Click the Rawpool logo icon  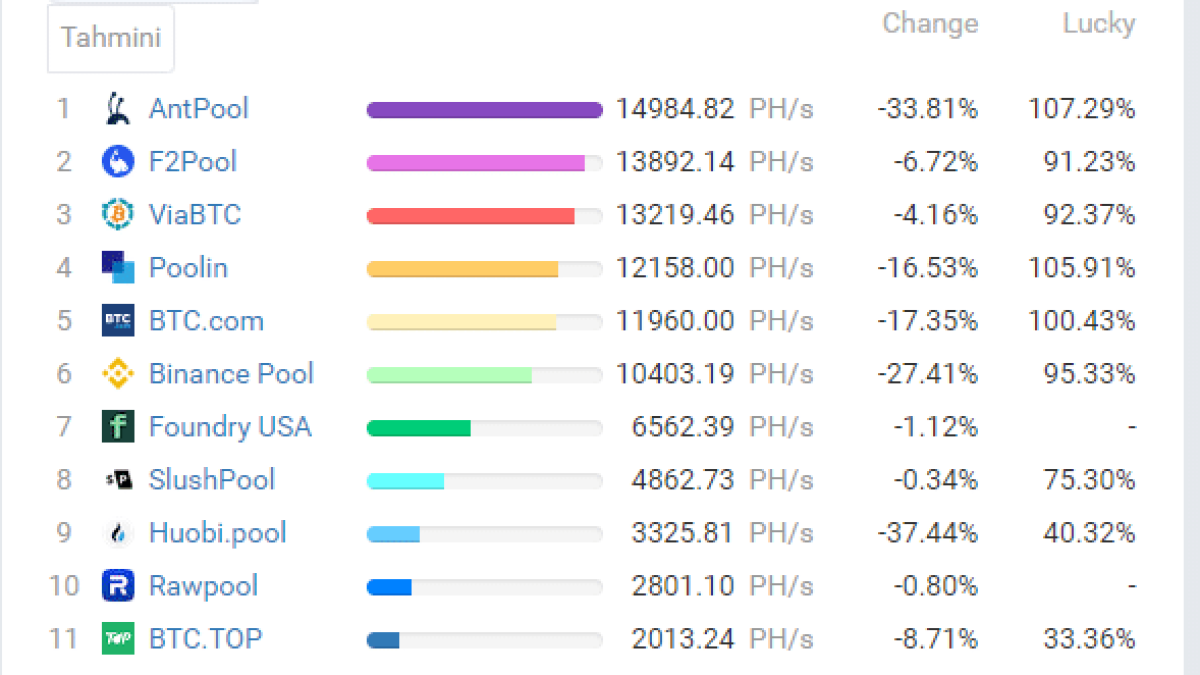click(118, 586)
